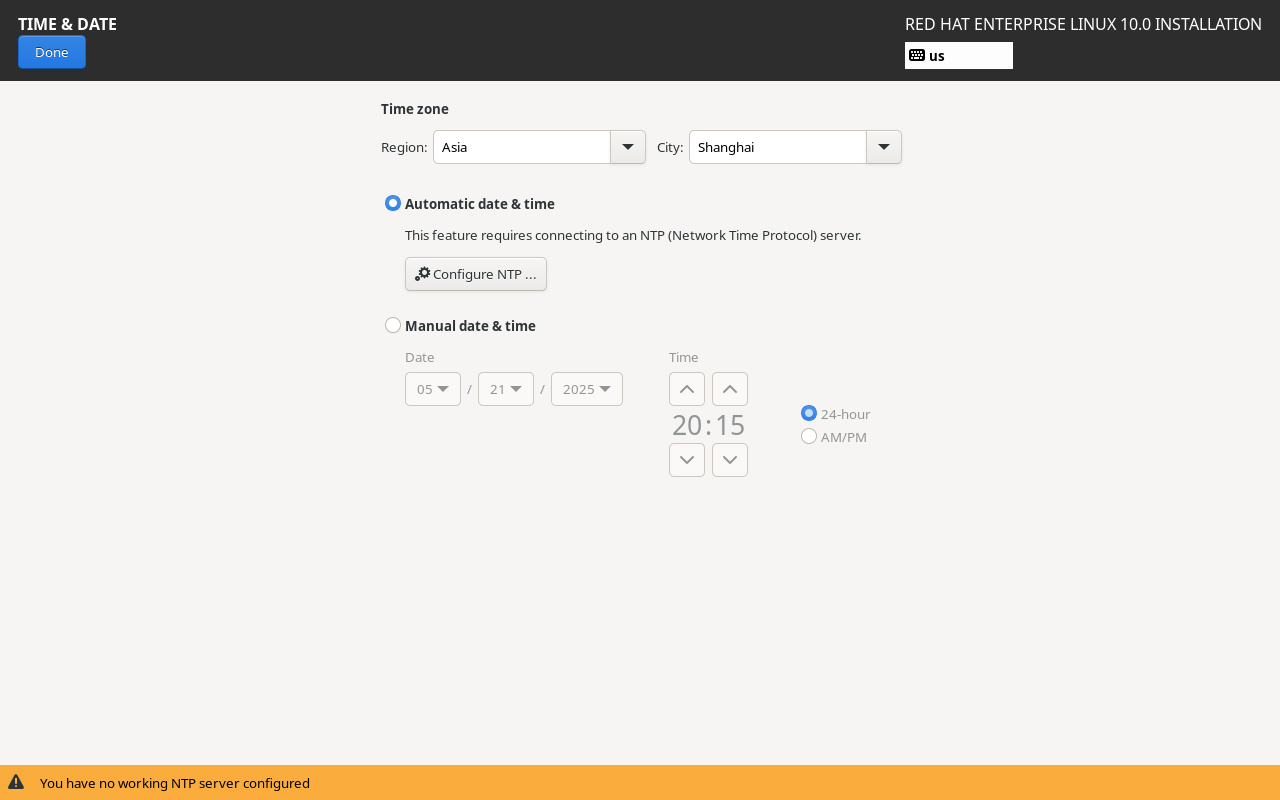Screen dimensions: 1280x800
Task: Click the Region field showing Asia
Action: click(x=522, y=147)
